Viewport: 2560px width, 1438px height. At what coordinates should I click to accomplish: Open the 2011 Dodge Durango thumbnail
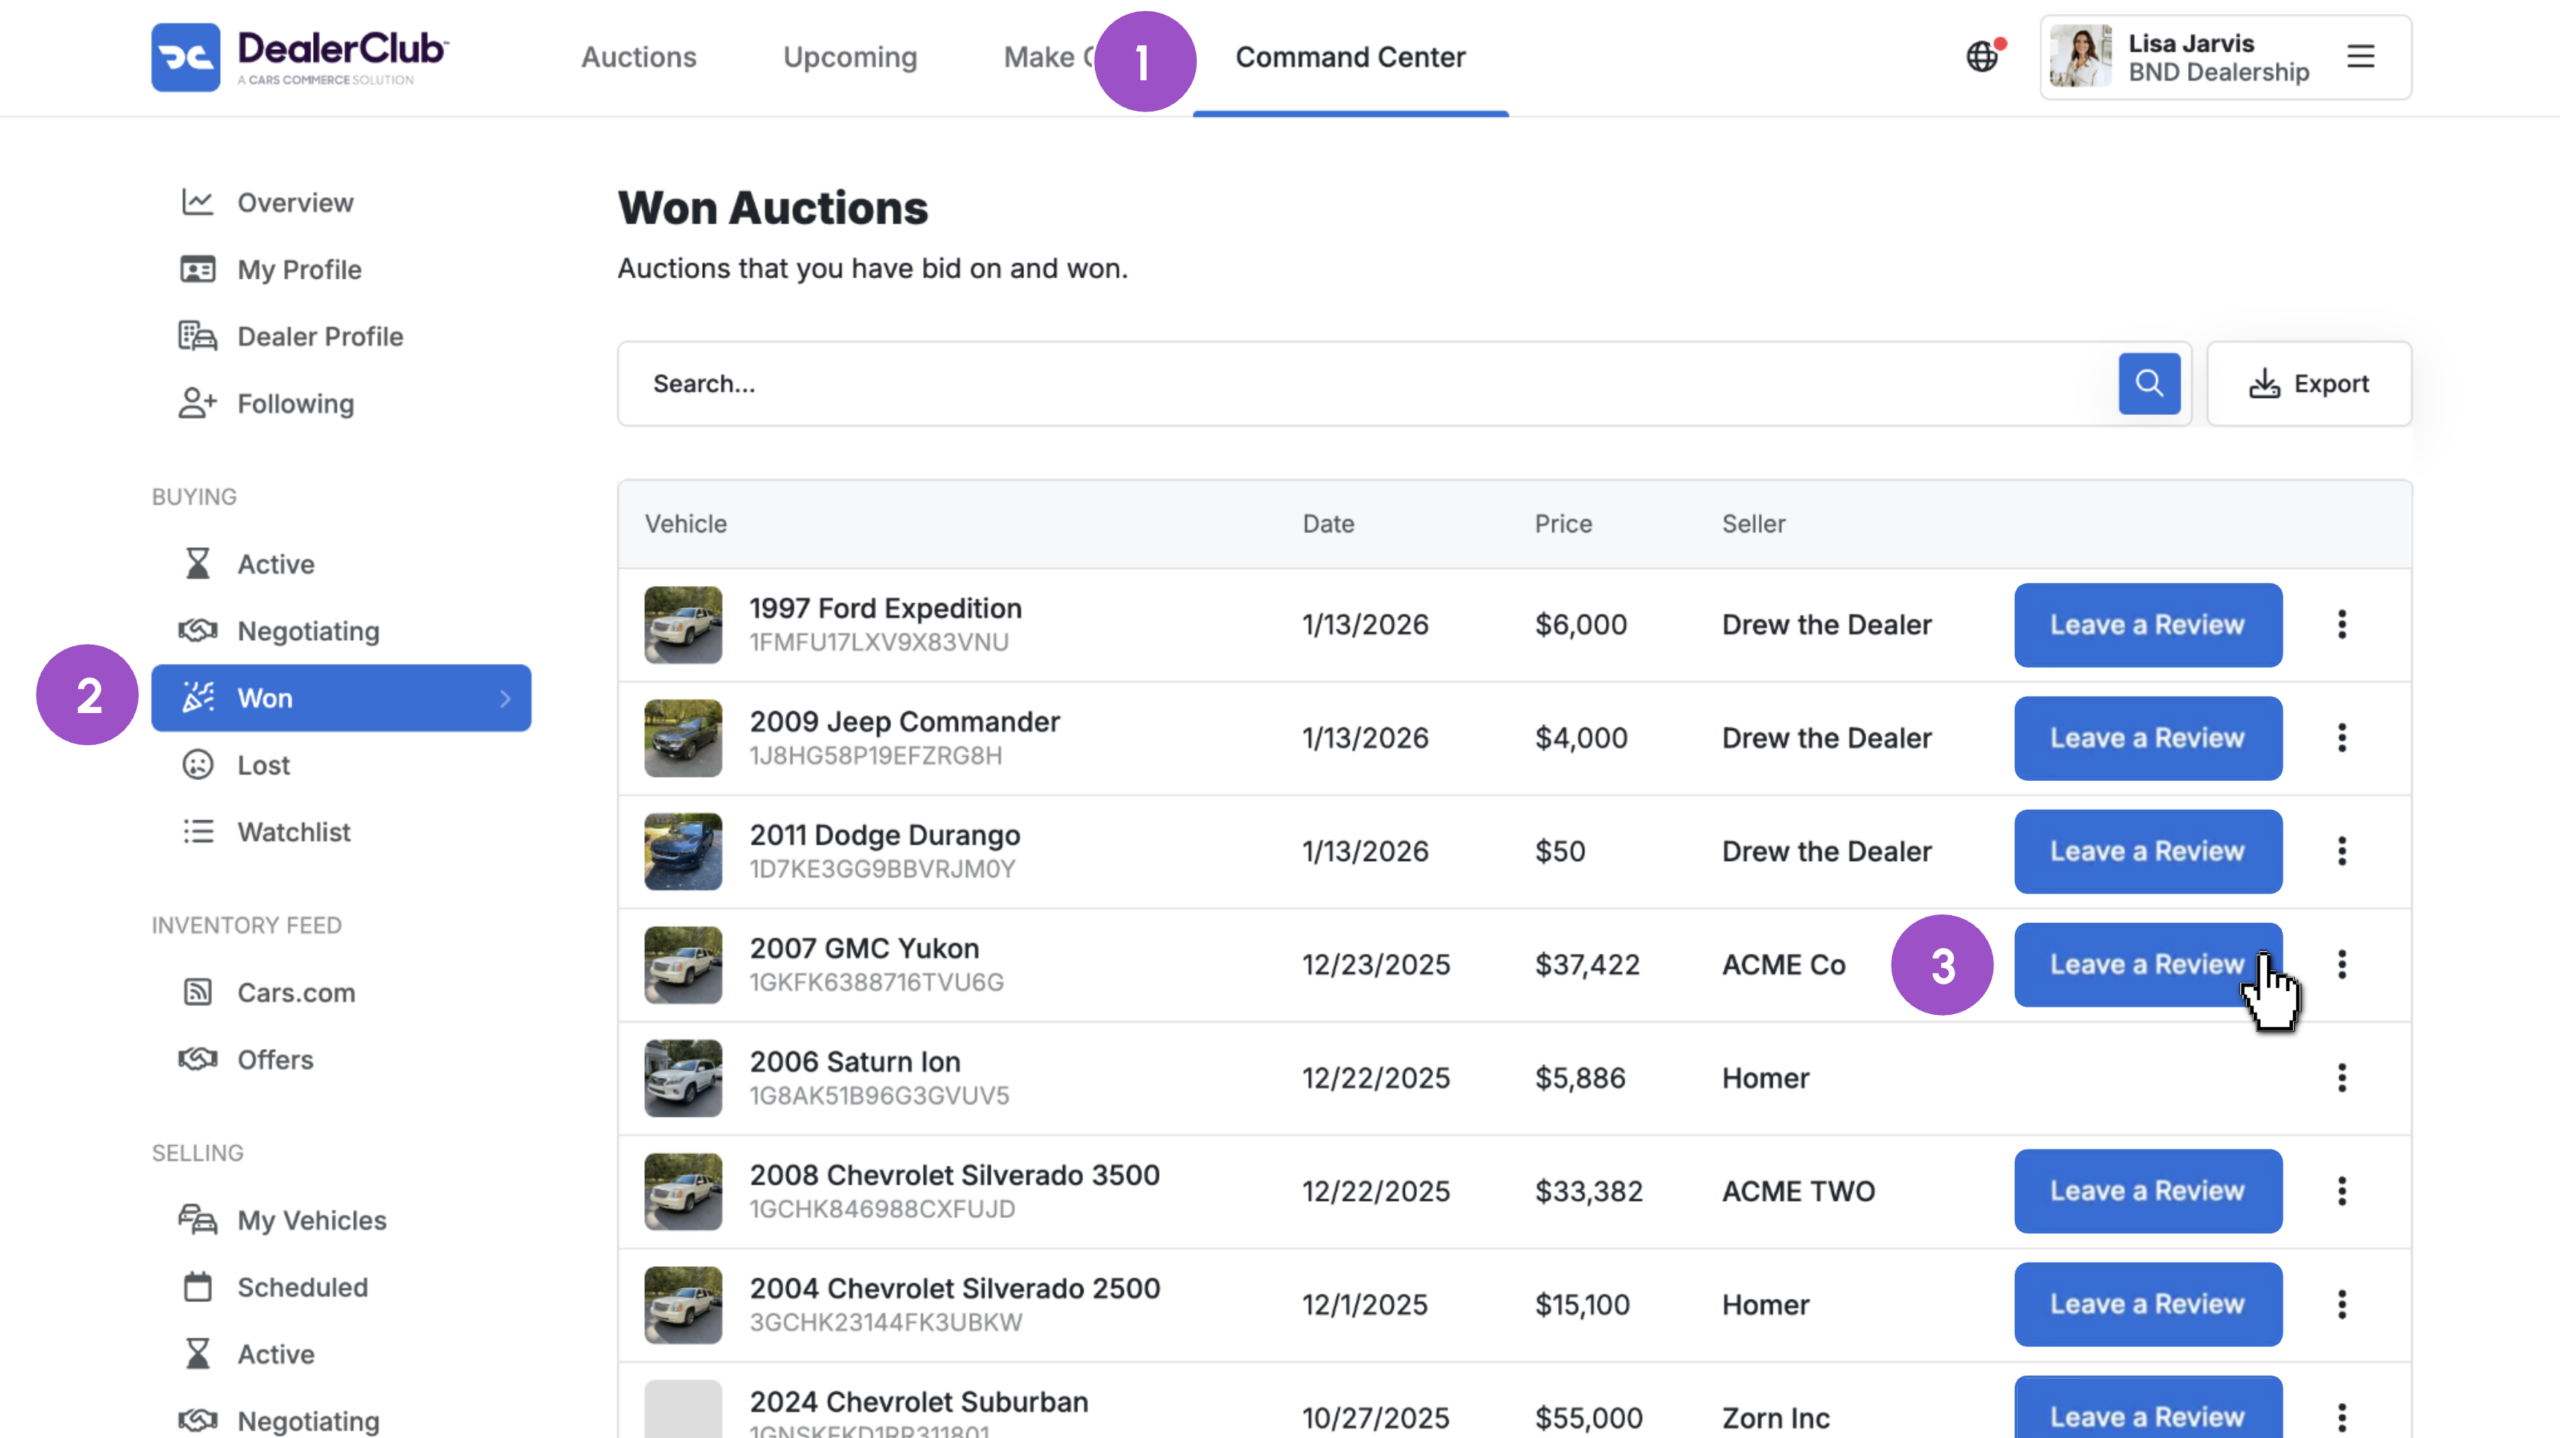coord(683,851)
